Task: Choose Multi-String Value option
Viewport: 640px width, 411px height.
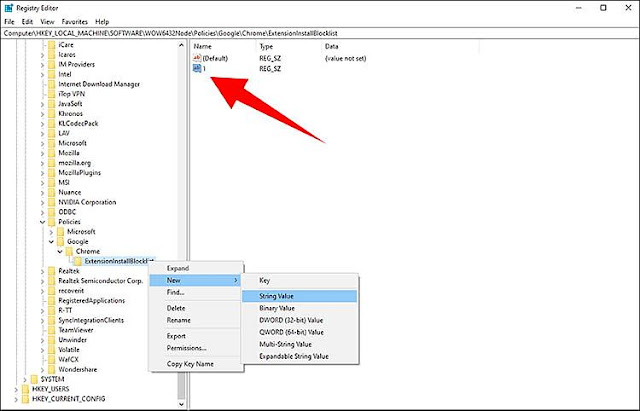Action: [299, 344]
